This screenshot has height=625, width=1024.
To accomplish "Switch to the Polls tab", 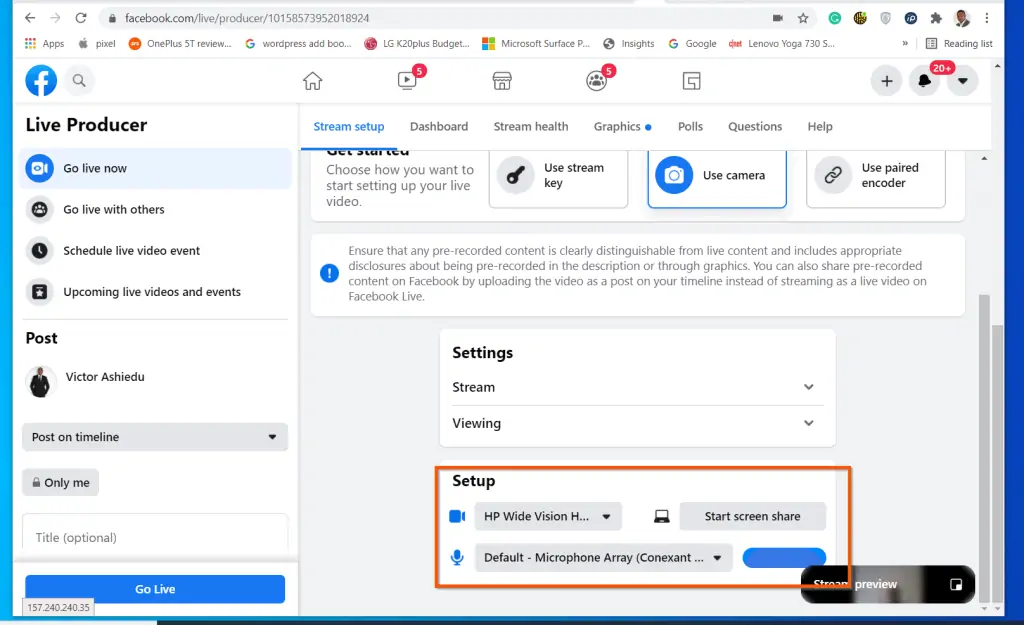I will [x=690, y=126].
